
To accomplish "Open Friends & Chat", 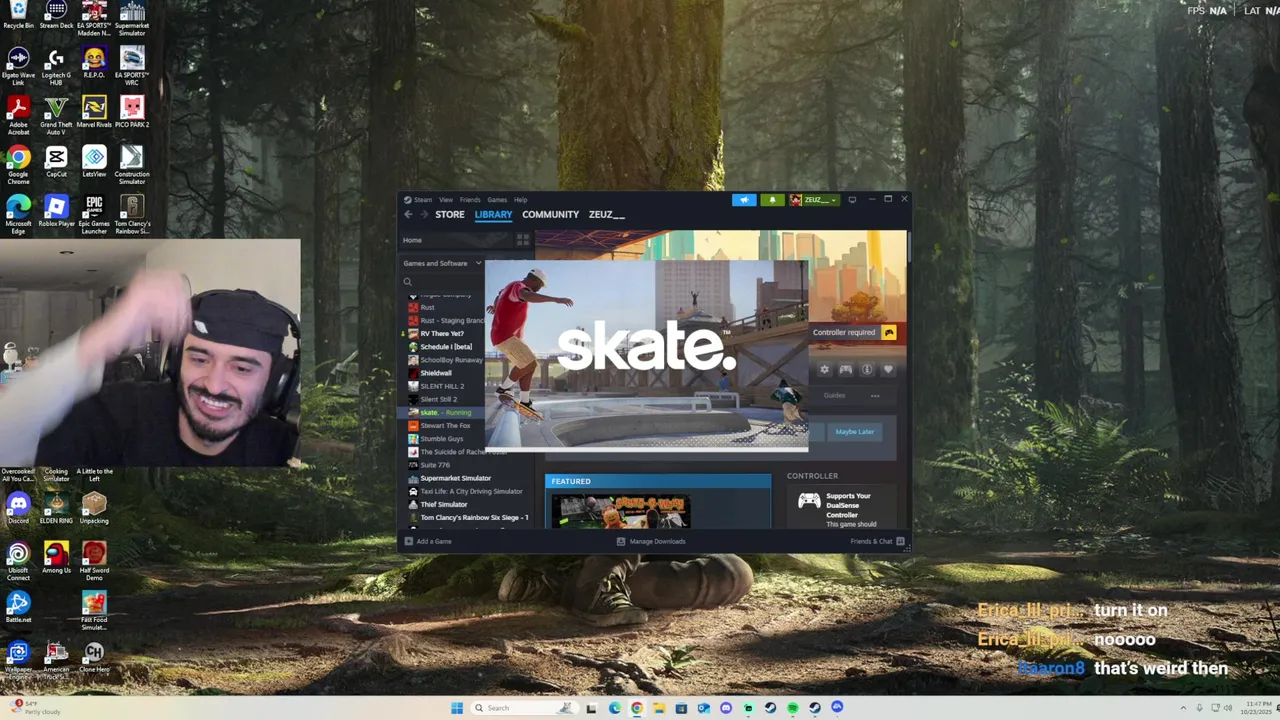I will tap(877, 541).
